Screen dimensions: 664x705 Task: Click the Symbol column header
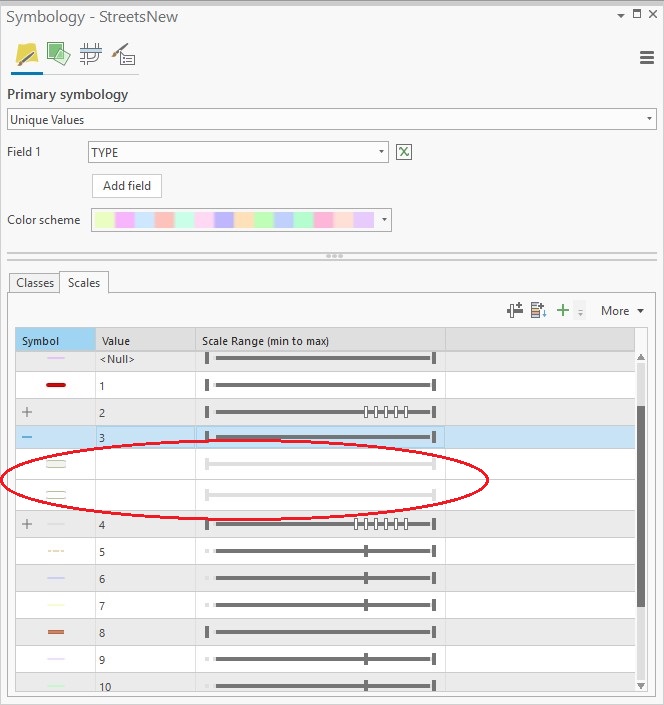coord(55,340)
